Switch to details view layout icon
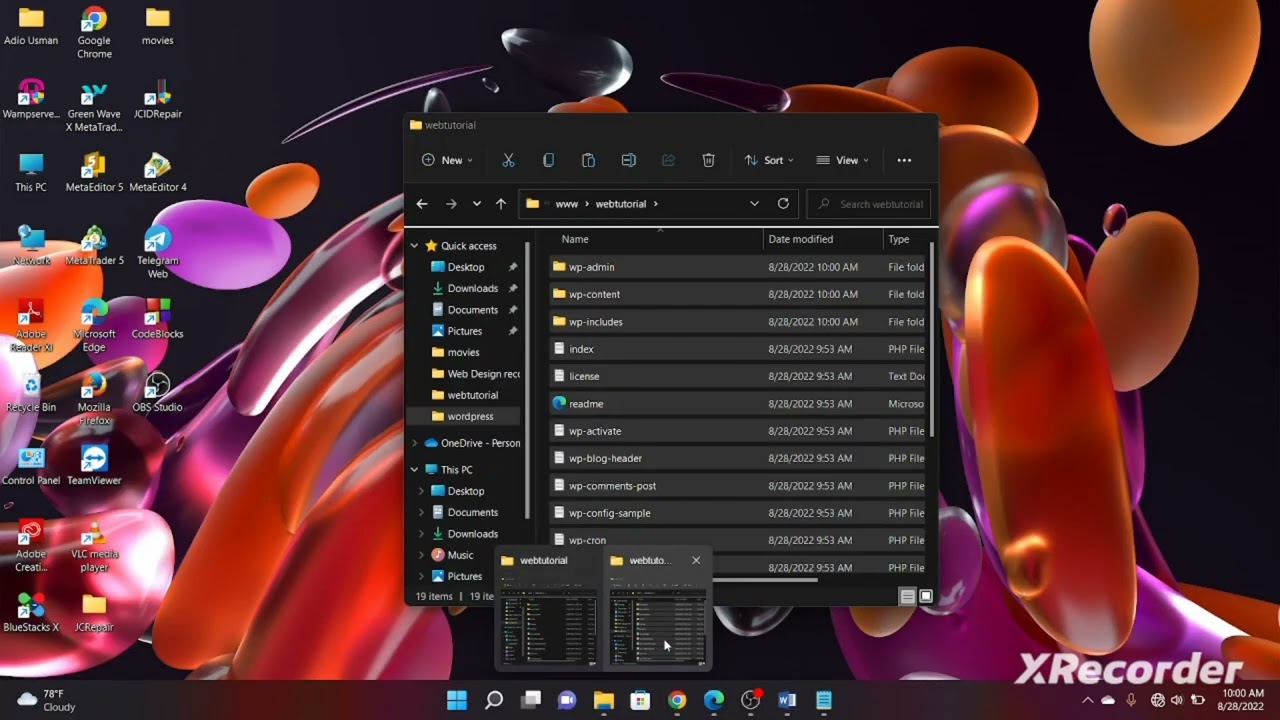This screenshot has width=1280, height=720. point(907,596)
